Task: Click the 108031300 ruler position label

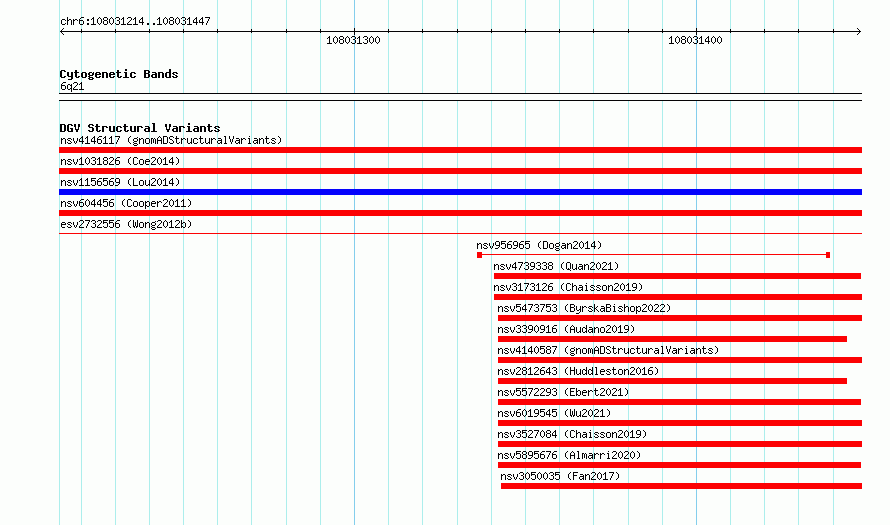Action: click(353, 40)
